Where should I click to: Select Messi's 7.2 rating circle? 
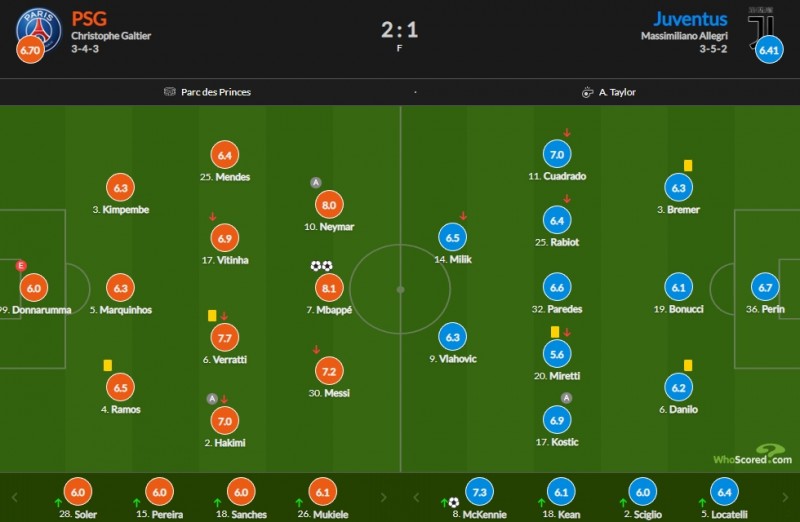[x=327, y=371]
